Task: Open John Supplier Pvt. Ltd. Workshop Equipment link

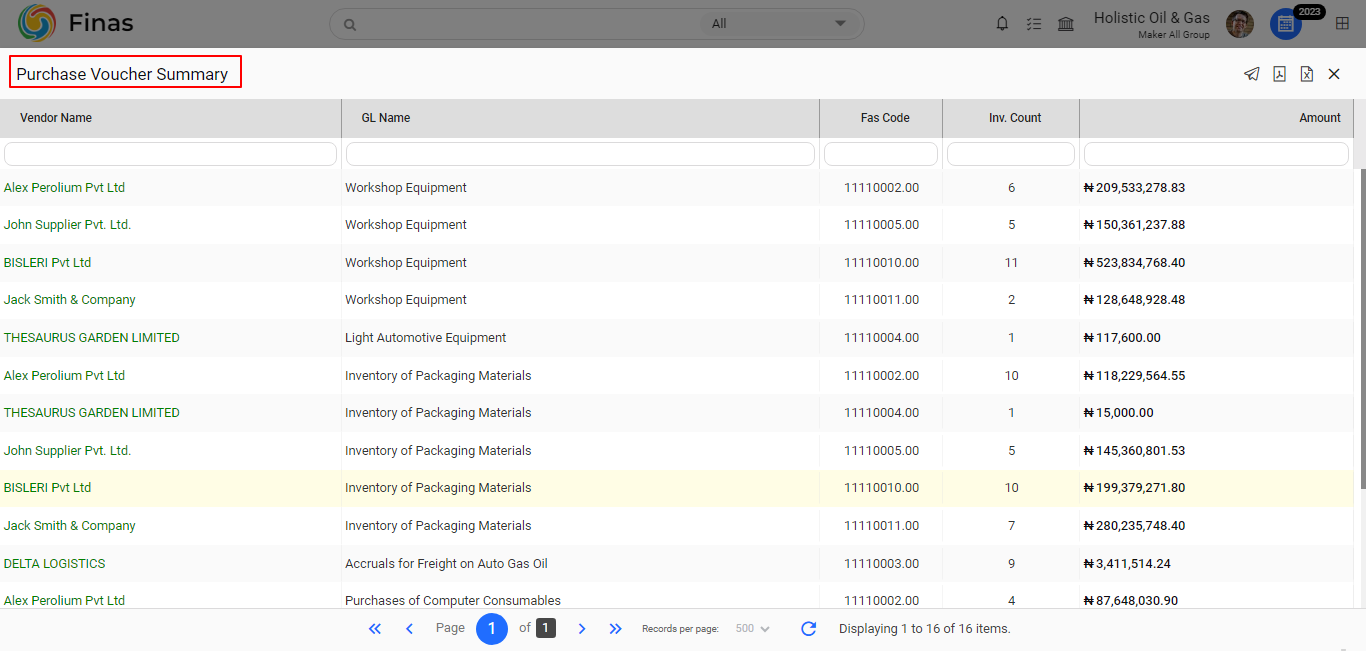Action: point(67,225)
